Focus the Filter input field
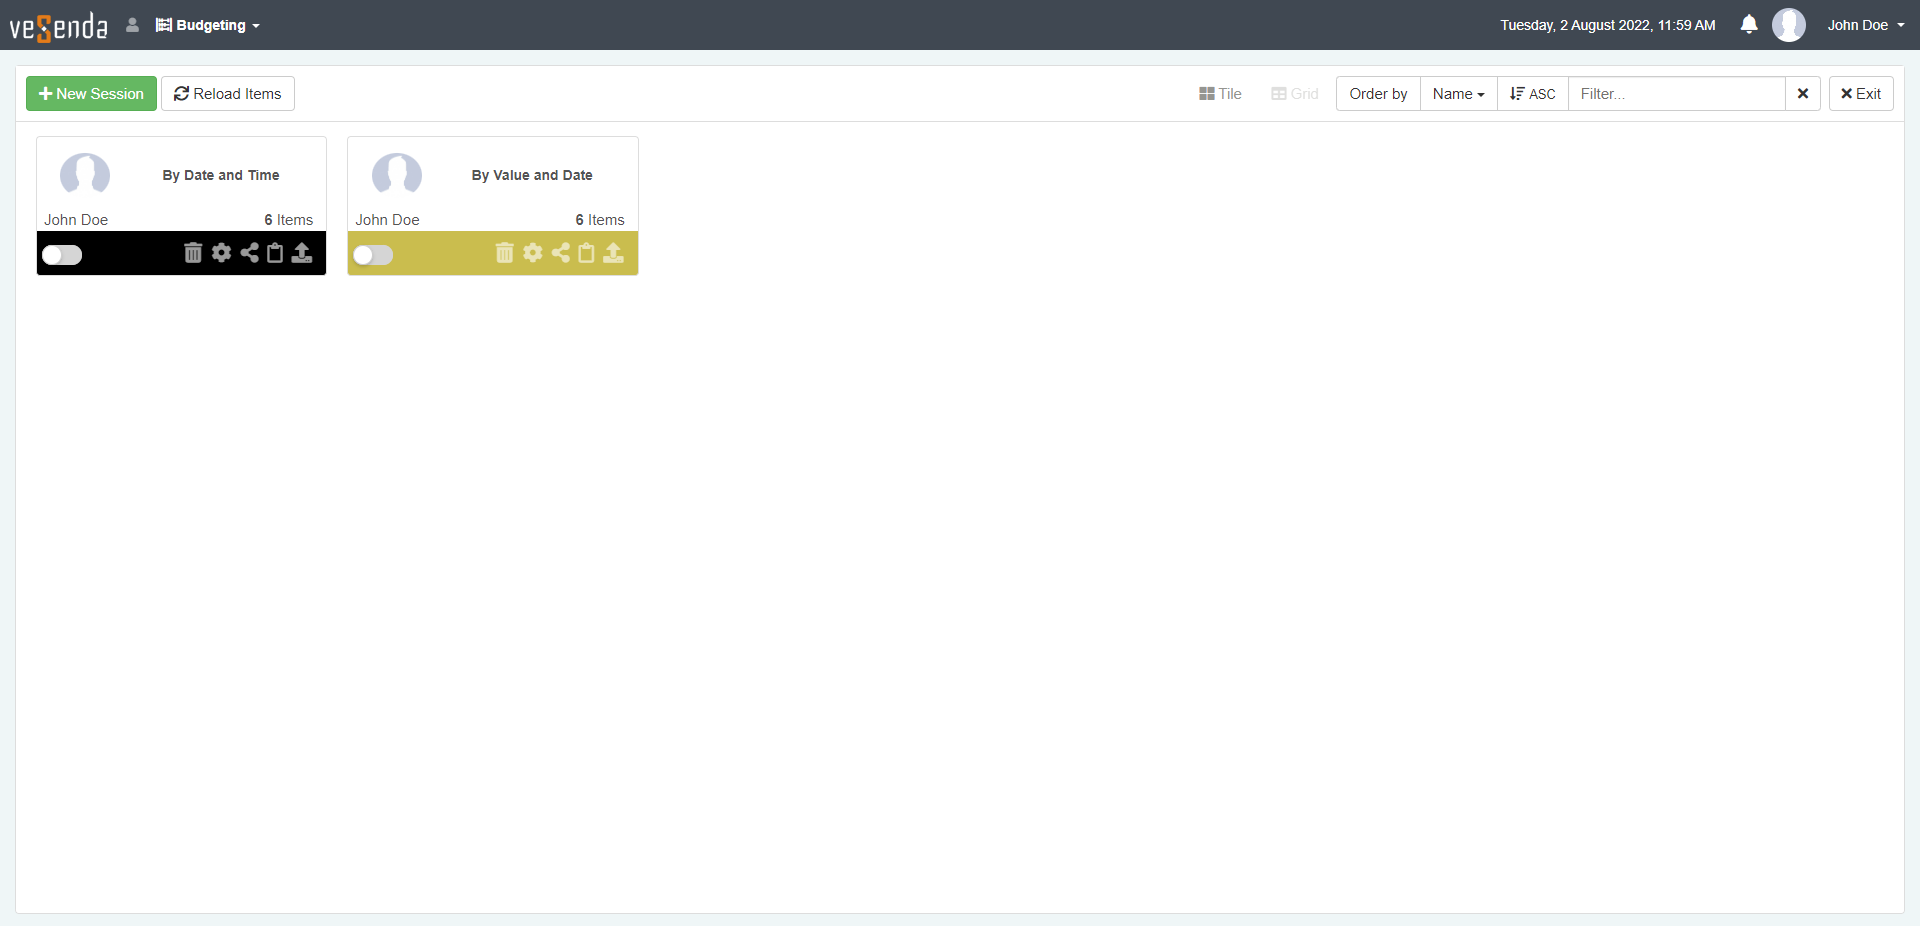 click(1676, 94)
